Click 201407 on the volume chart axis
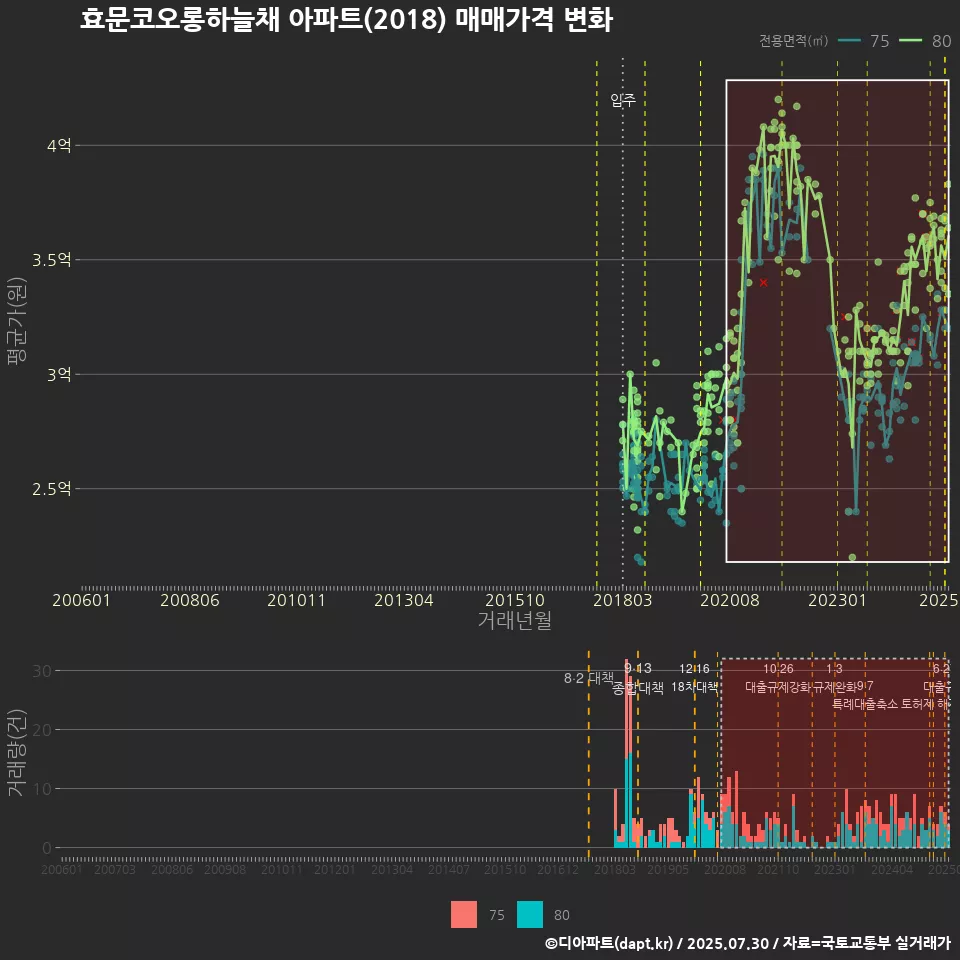This screenshot has width=960, height=960. pyautogui.click(x=448, y=869)
